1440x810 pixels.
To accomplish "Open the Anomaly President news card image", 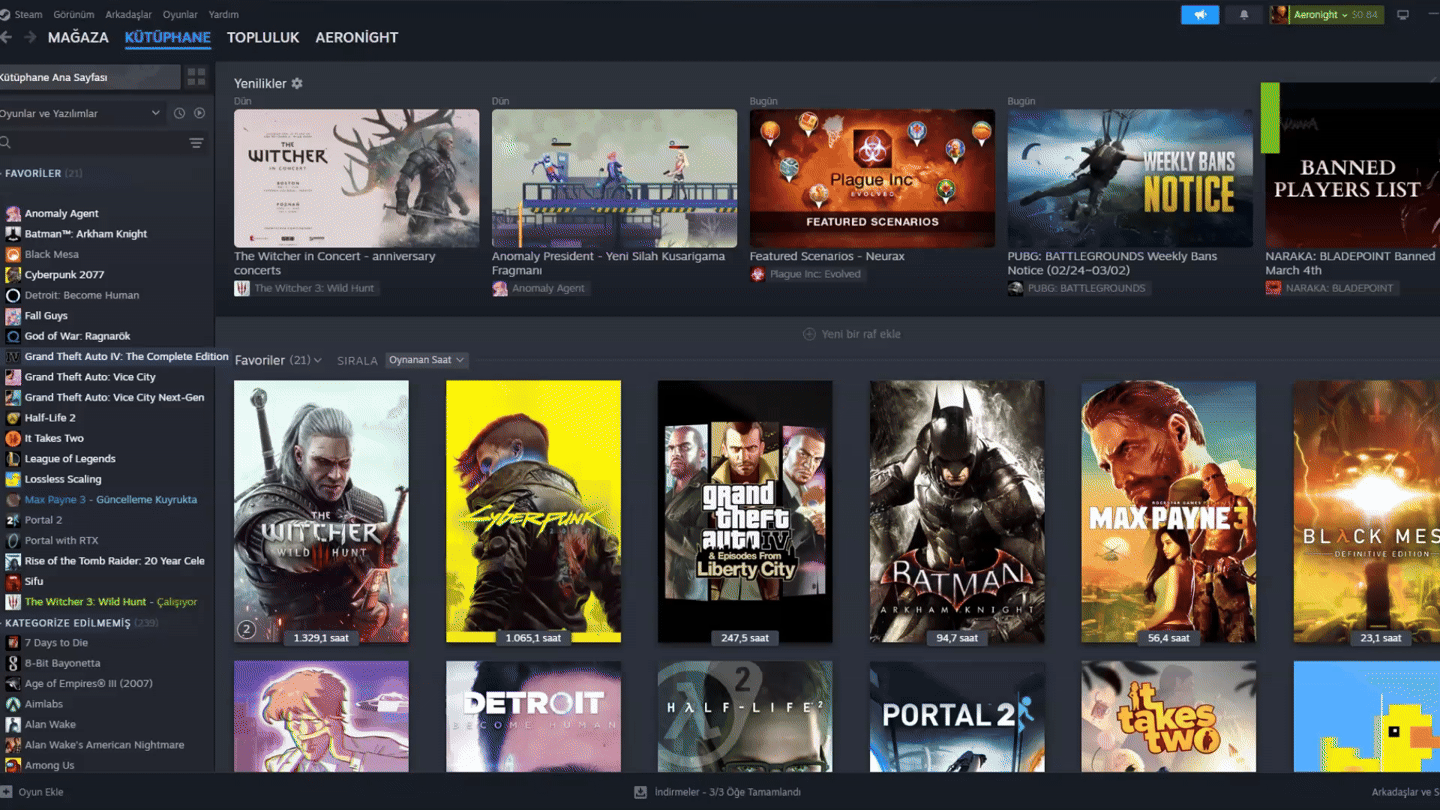I will tap(614, 178).
